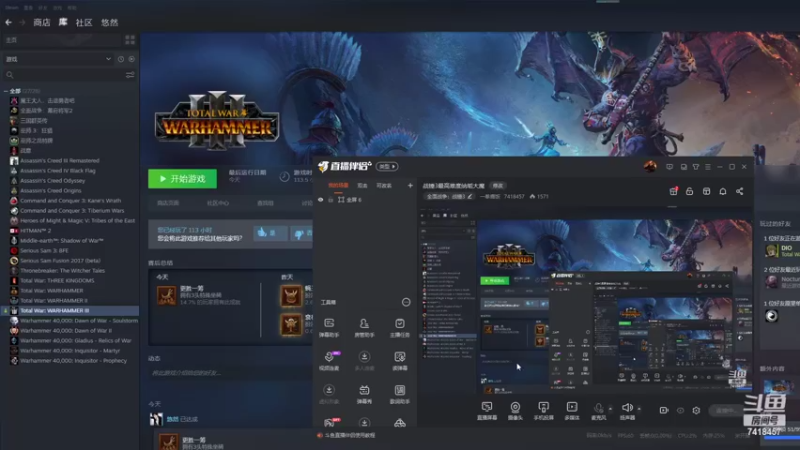Add a 直播屏幕 screen capture source

coord(487,411)
